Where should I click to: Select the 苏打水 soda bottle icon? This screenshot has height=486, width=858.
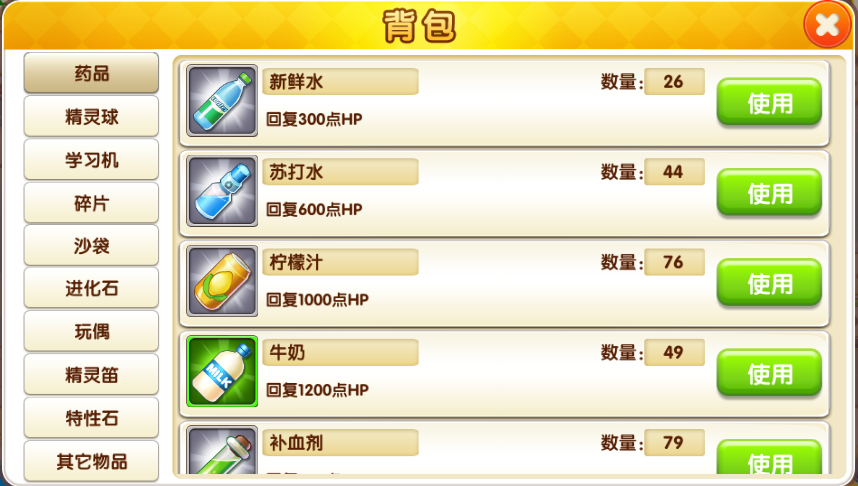(x=222, y=191)
